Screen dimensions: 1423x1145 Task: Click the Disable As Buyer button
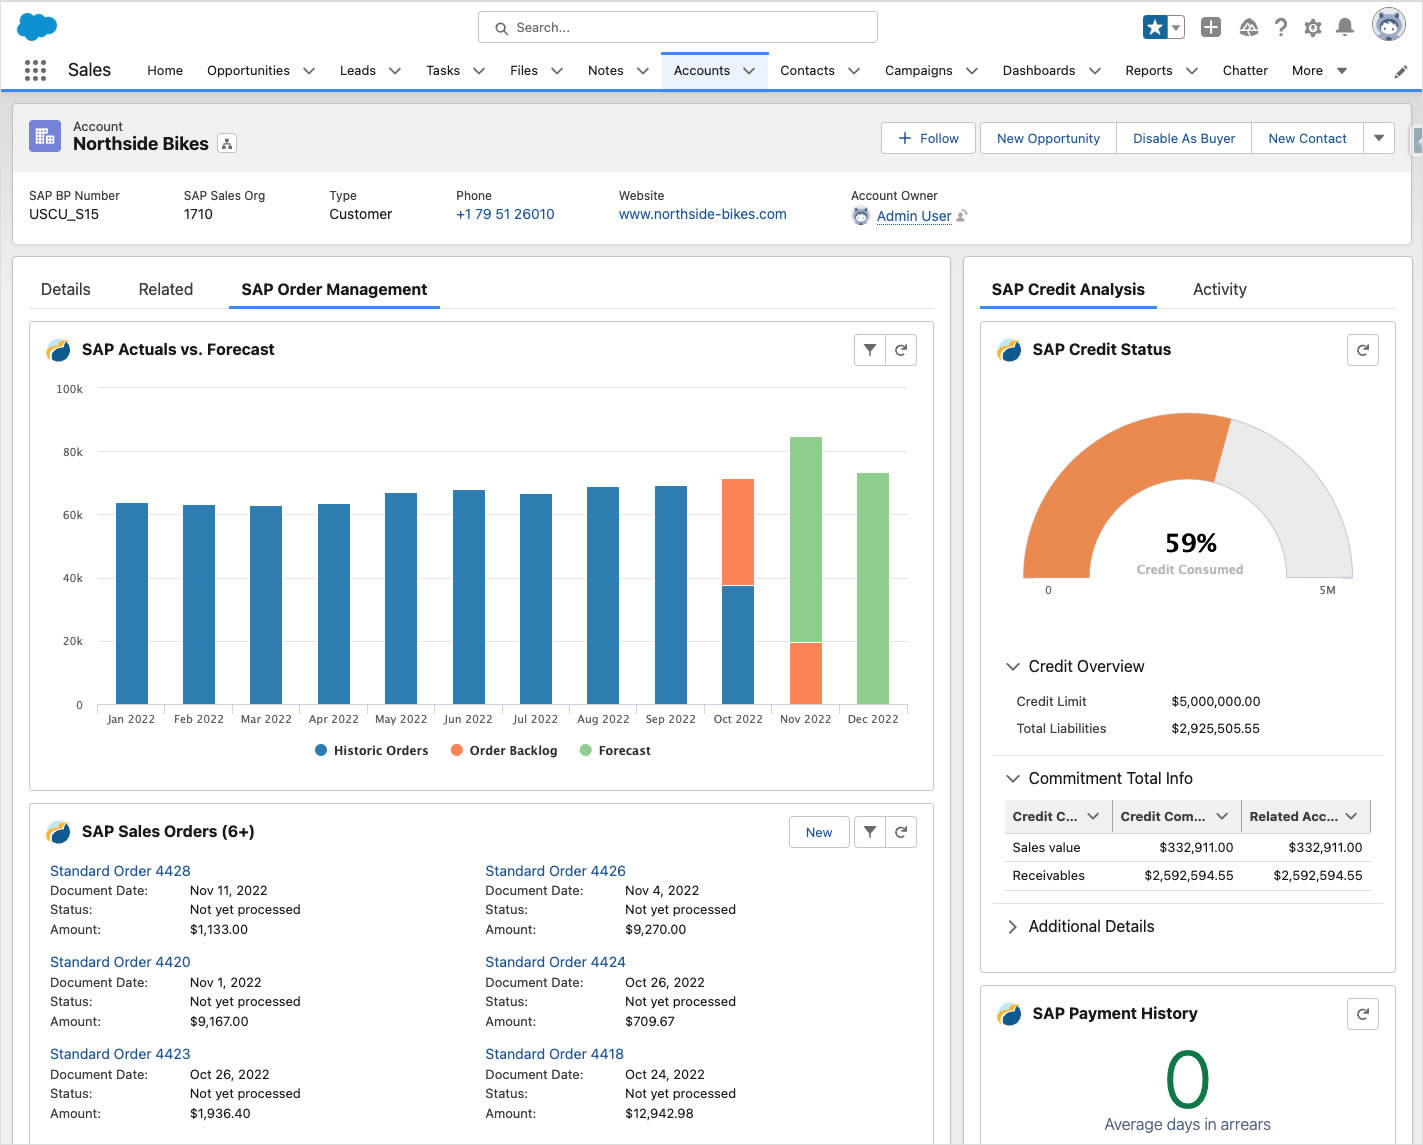tap(1184, 138)
